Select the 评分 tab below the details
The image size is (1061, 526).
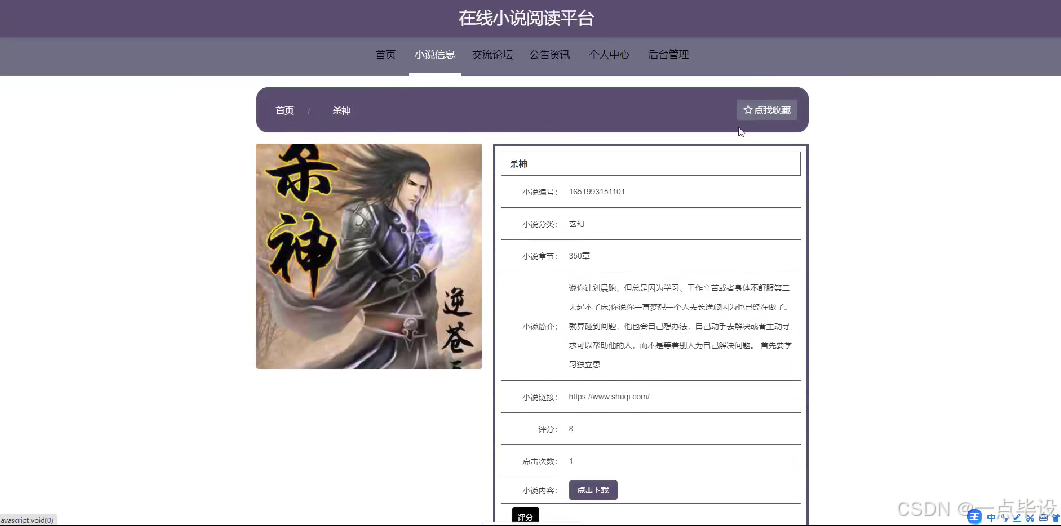point(525,516)
